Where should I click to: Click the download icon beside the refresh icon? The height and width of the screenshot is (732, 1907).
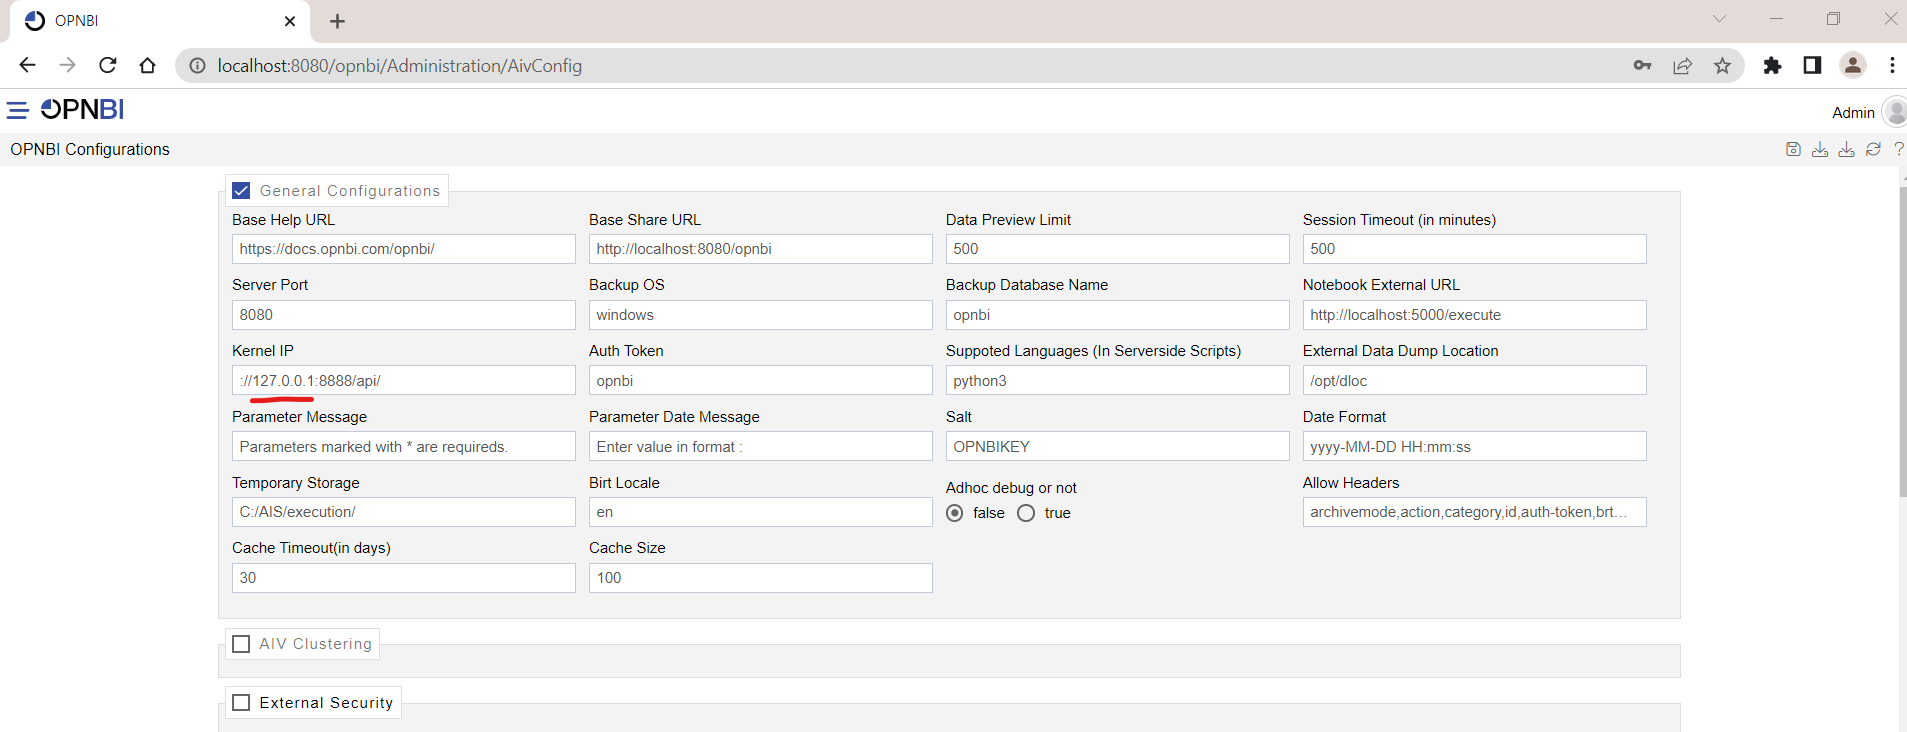click(x=1846, y=149)
